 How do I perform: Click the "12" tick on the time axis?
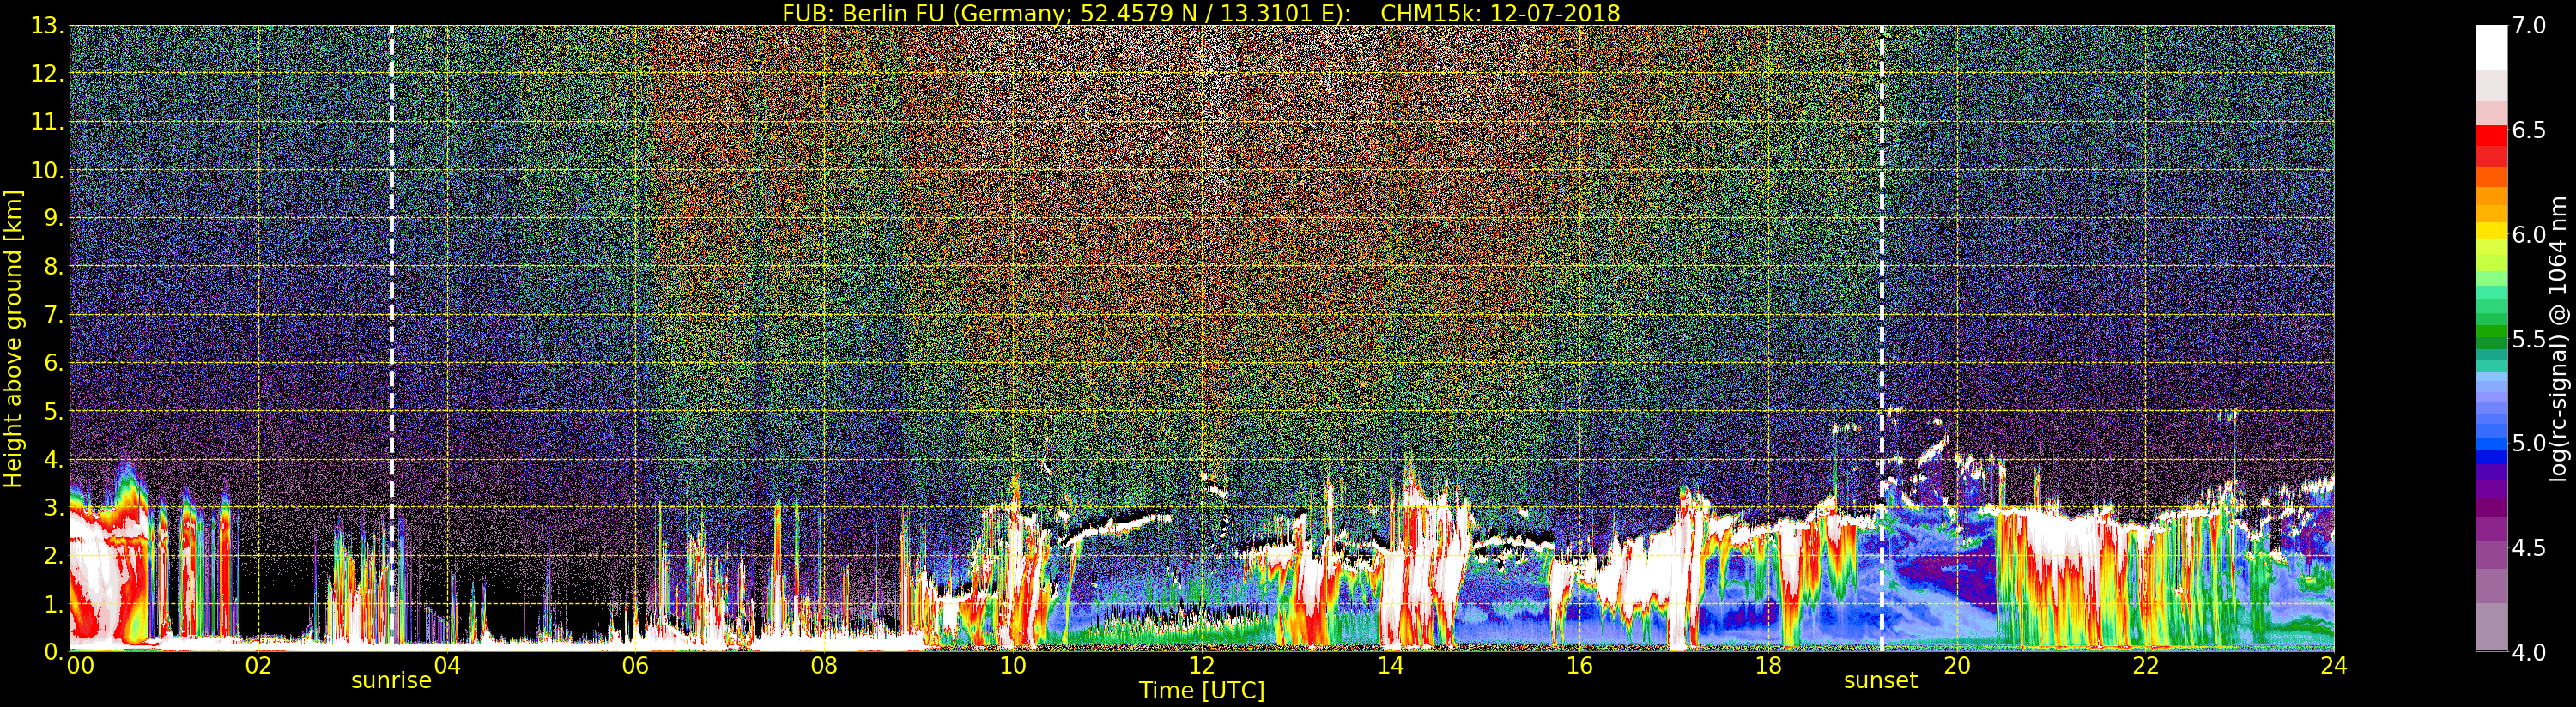tap(1202, 665)
